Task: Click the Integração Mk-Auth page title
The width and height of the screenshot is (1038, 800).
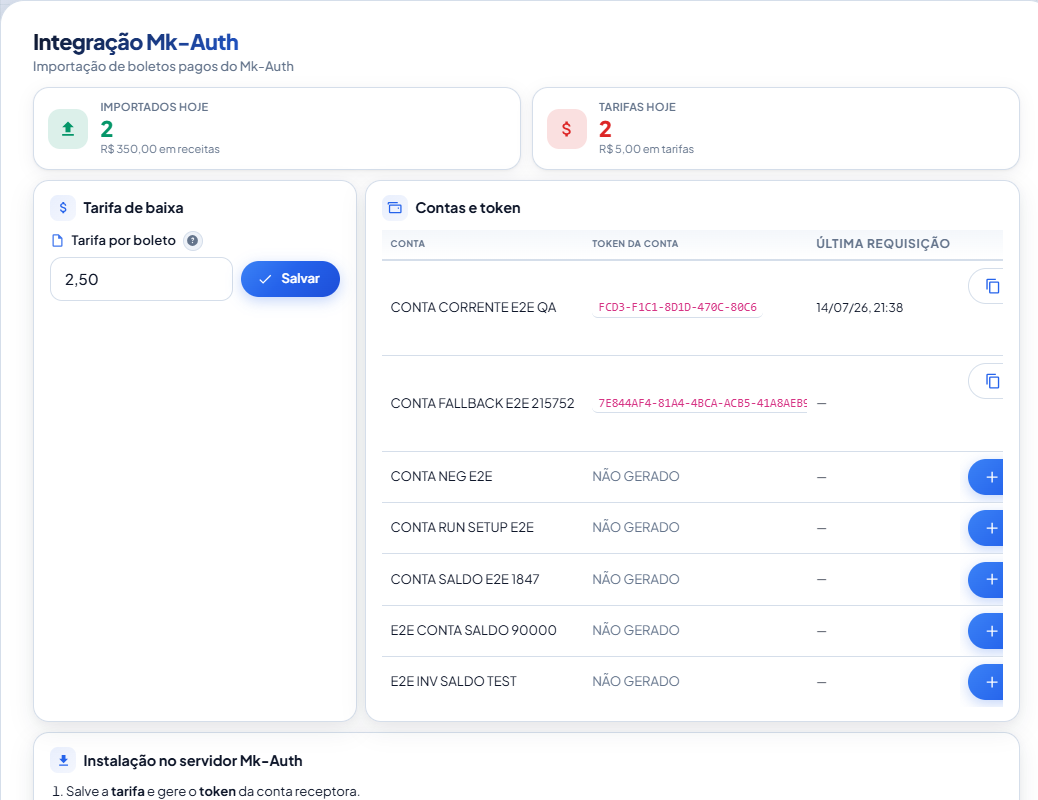Action: point(136,42)
